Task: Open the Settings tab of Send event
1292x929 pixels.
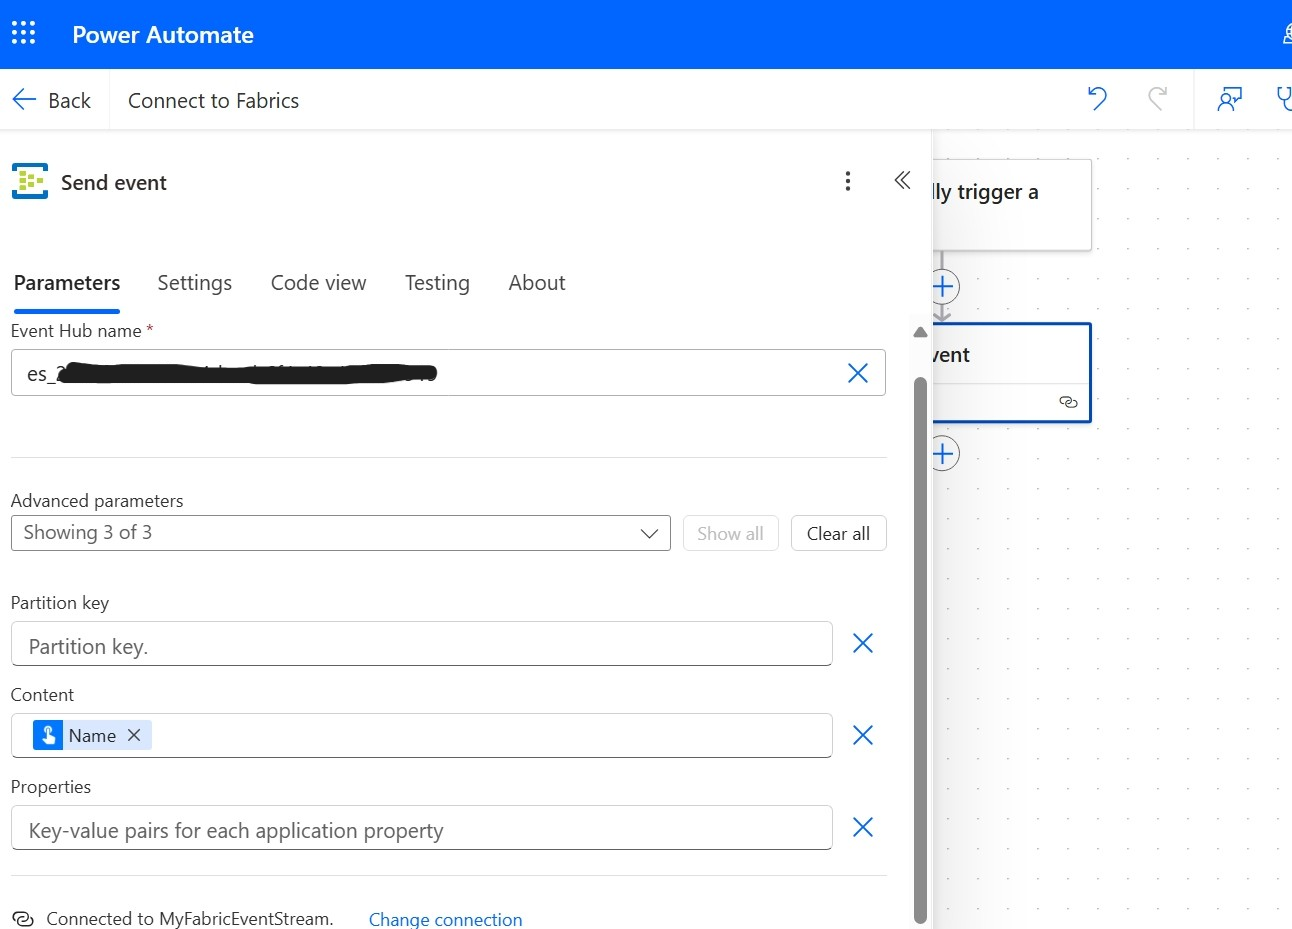Action: point(194,282)
